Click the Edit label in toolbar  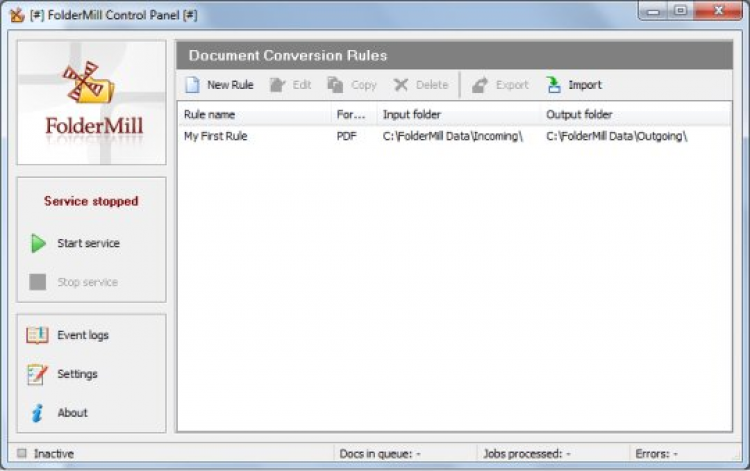[302, 85]
